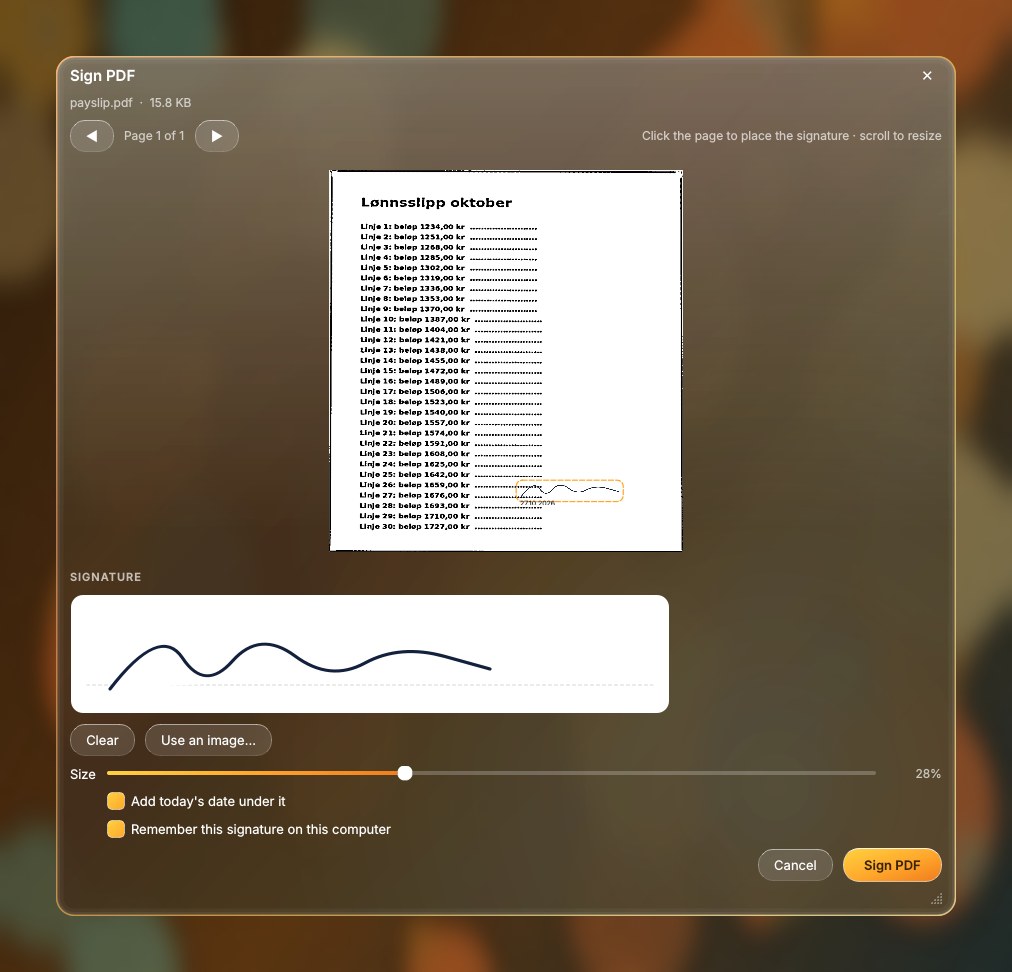Confirm with the orange Sign PDF button
This screenshot has height=972, width=1012.
coord(892,865)
